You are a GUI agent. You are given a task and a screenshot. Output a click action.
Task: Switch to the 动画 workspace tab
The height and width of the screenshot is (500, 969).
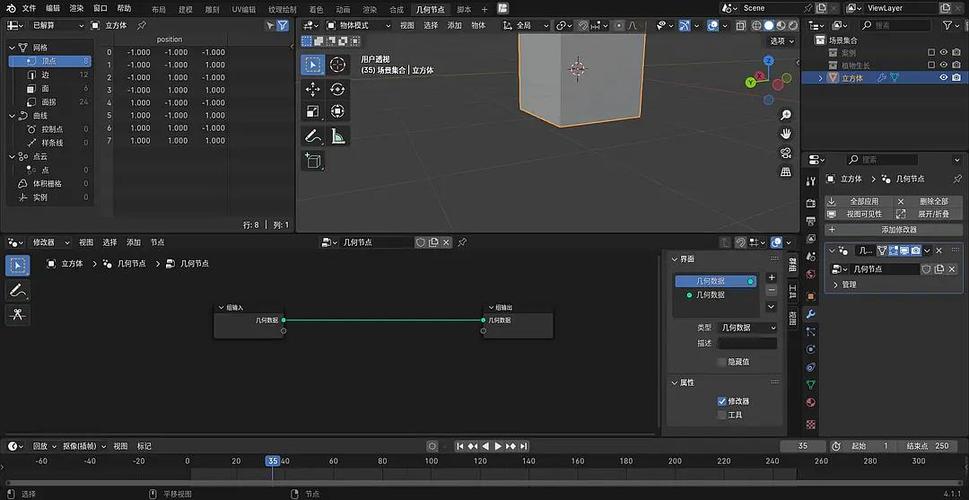343,9
